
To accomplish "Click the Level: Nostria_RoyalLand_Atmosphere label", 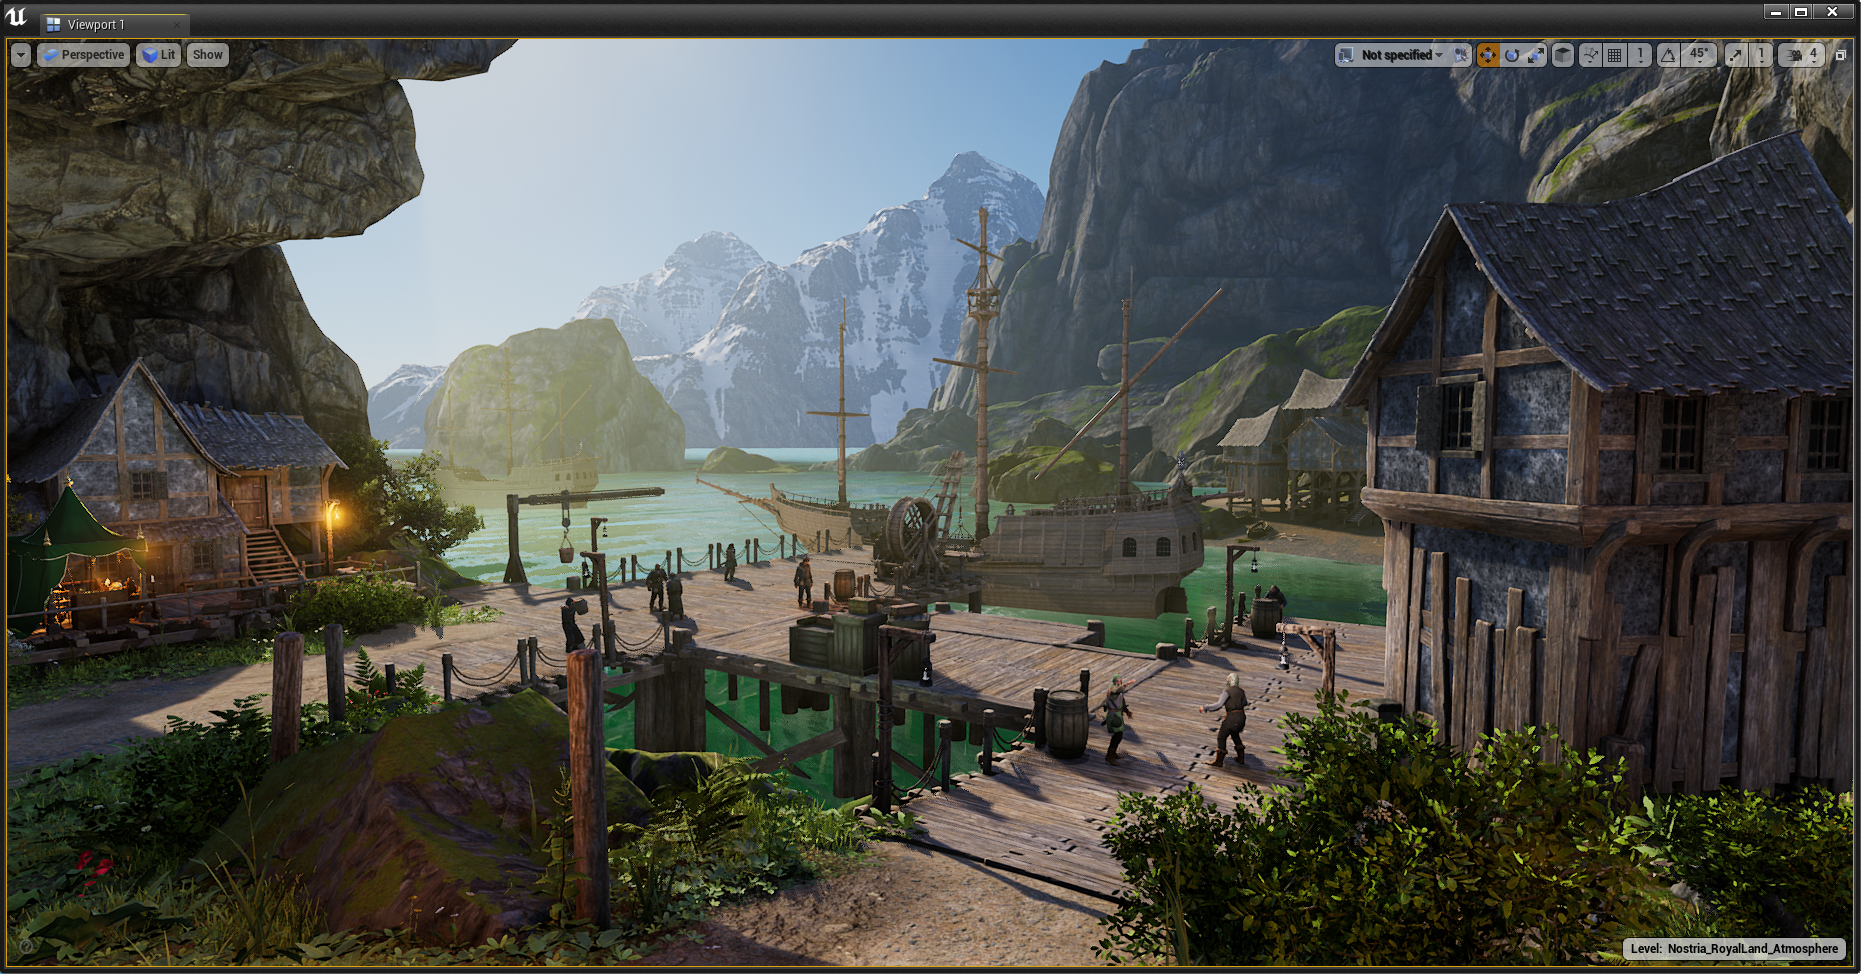I will coord(1734,948).
